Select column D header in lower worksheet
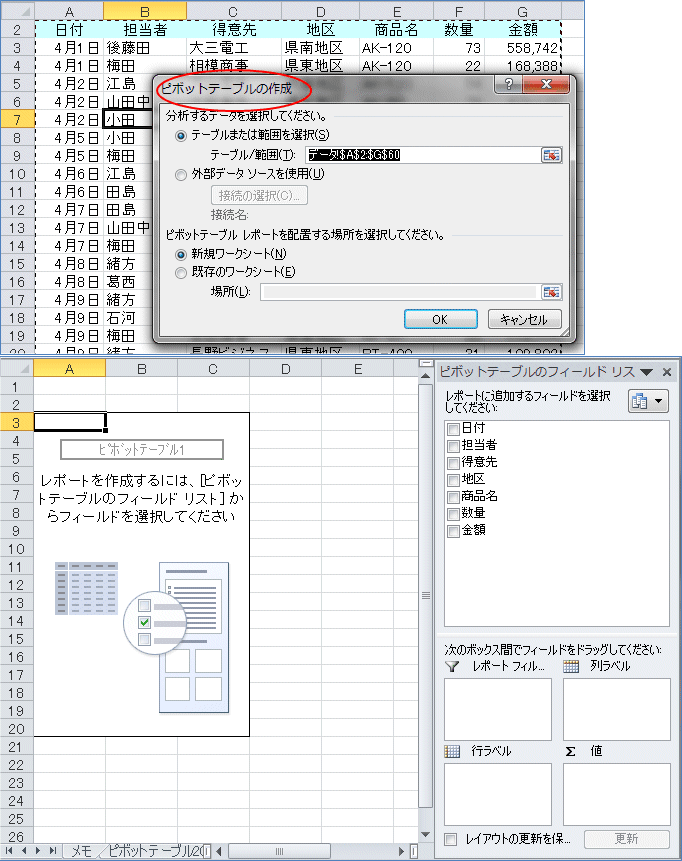The height and width of the screenshot is (861, 682). click(x=286, y=369)
